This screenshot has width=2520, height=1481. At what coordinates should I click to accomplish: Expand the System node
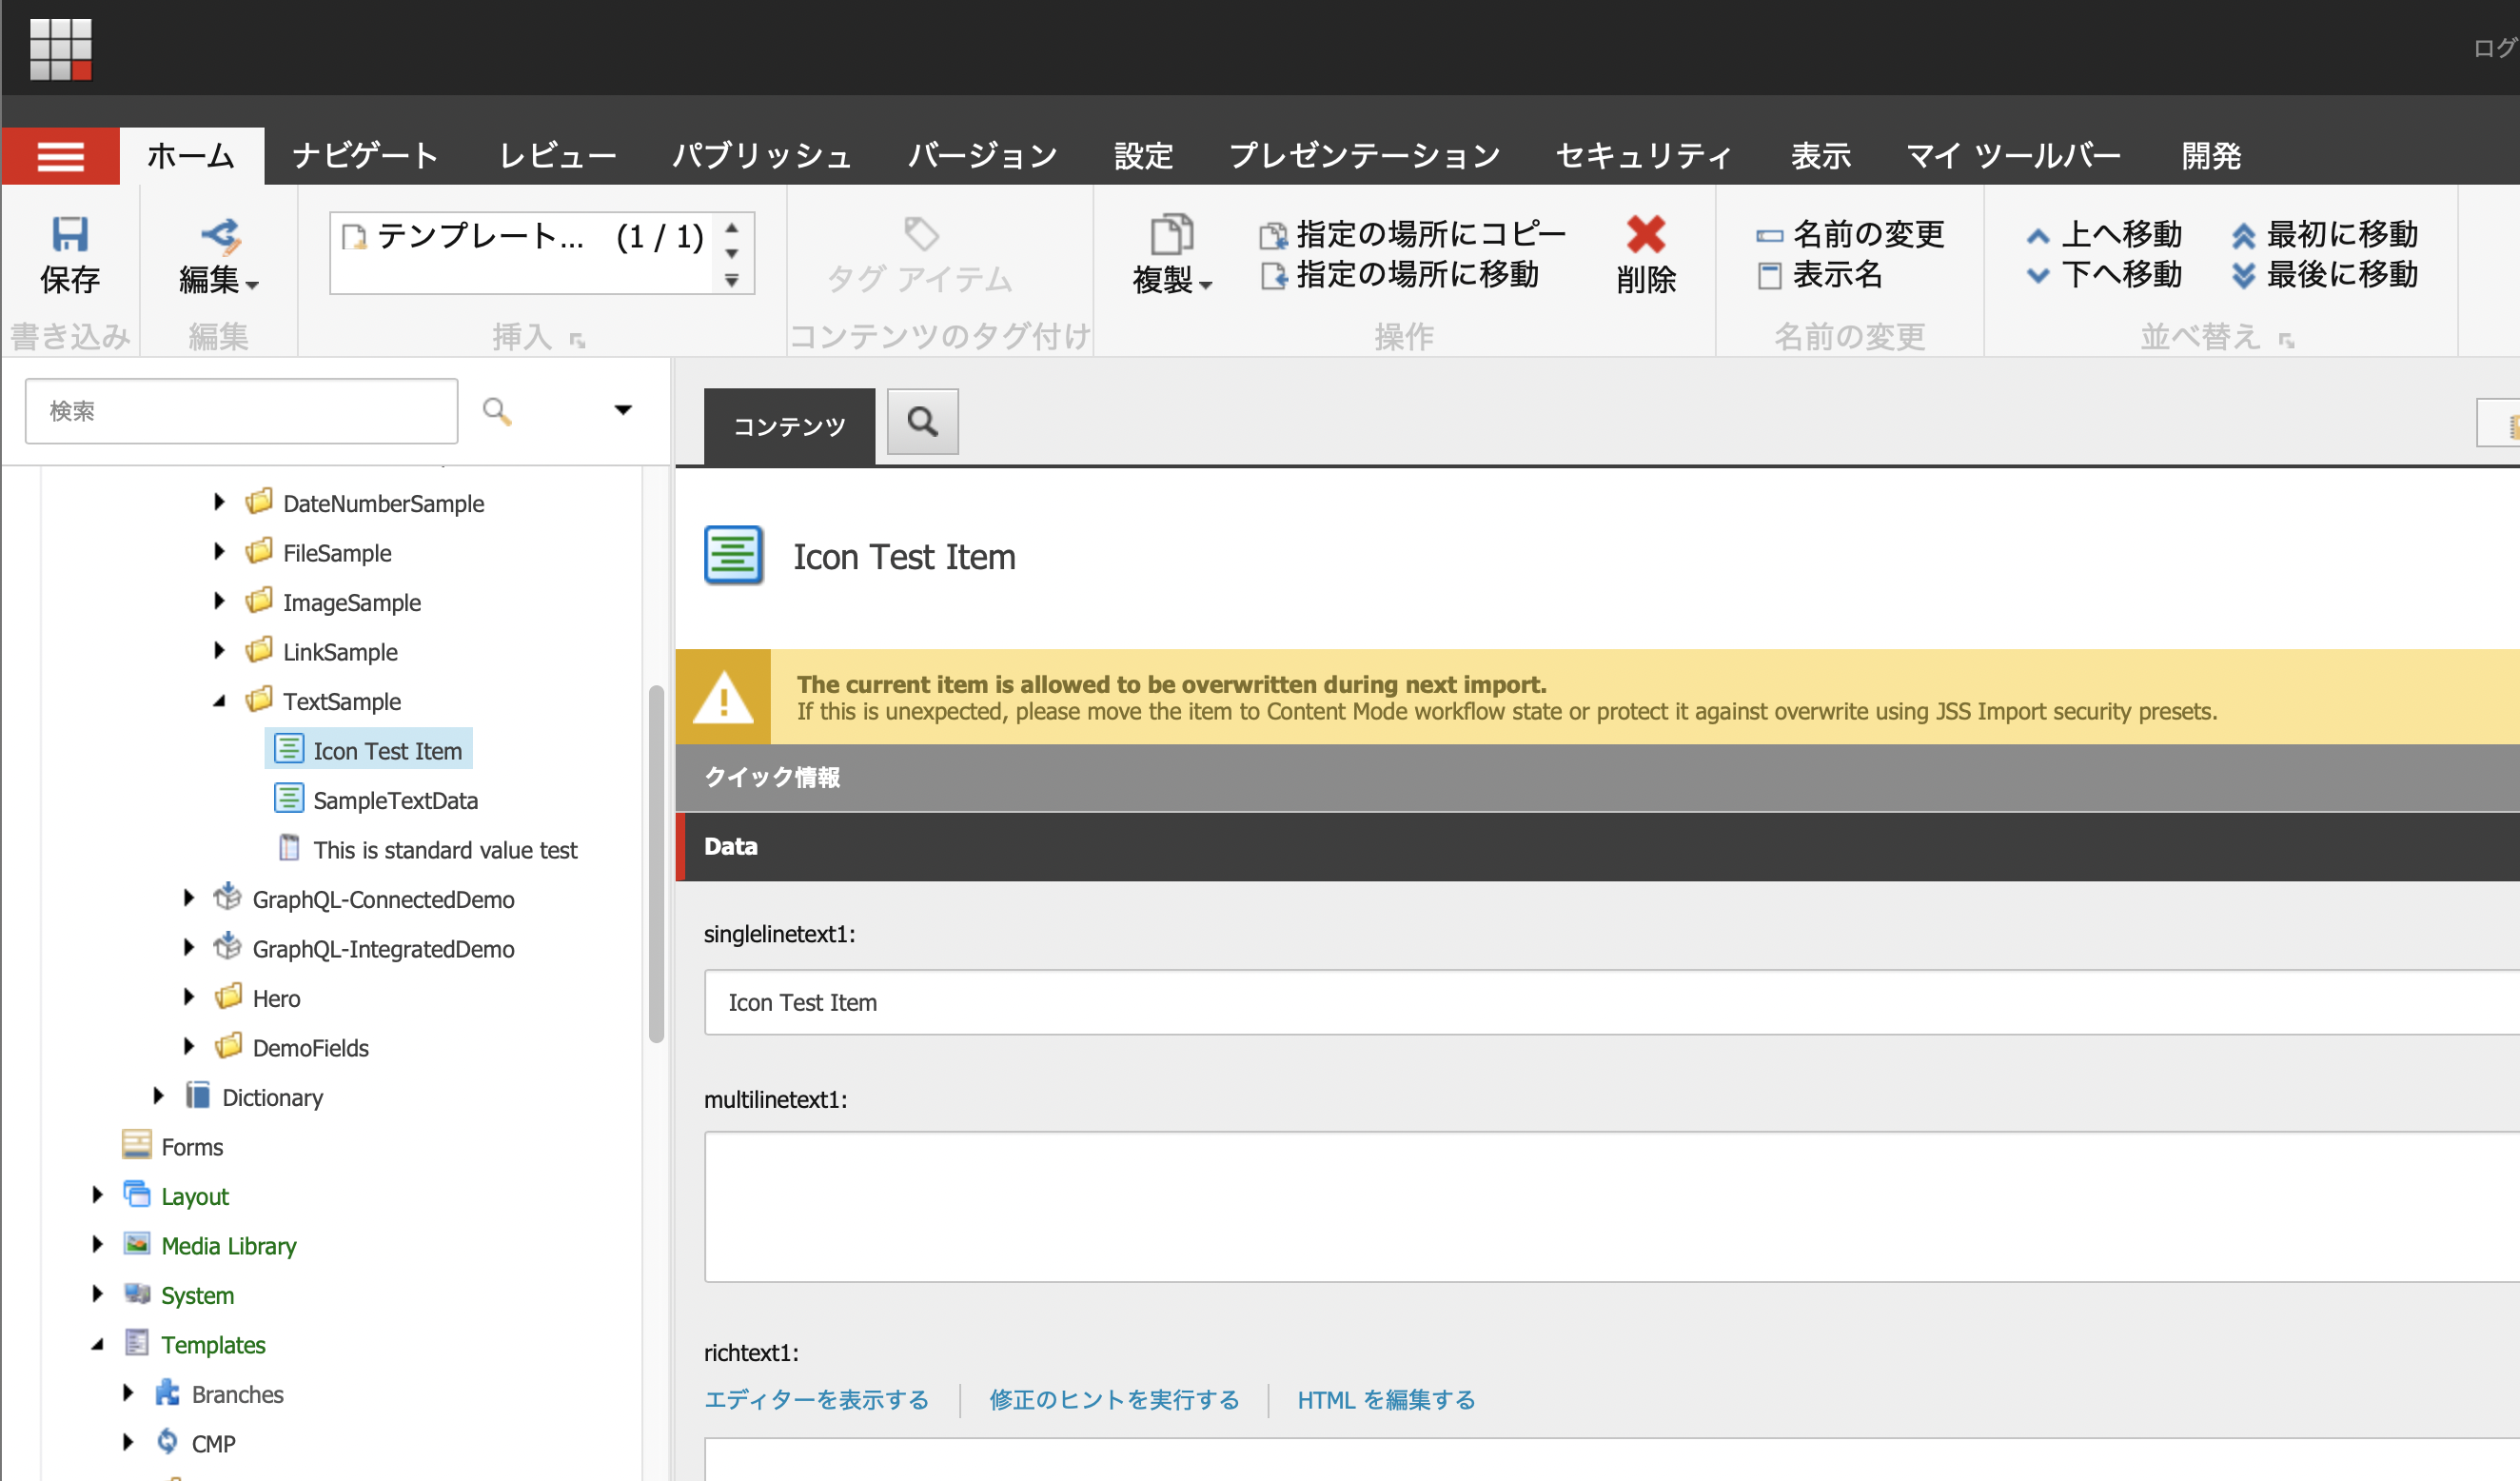tap(97, 1294)
